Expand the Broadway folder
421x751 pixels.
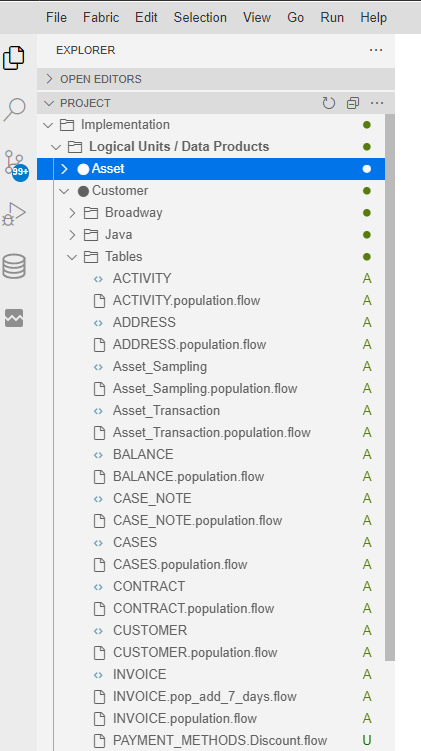click(x=72, y=213)
